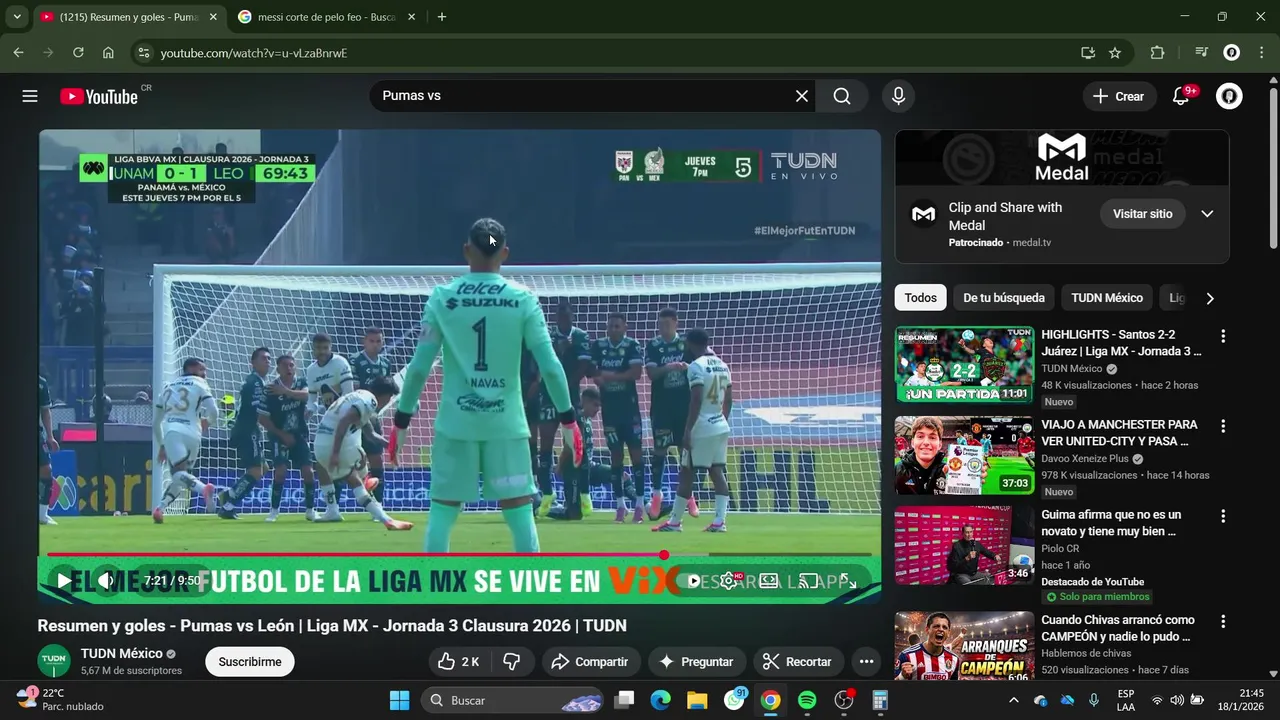Select the Todos filter chip
Image resolution: width=1280 pixels, height=720 pixels.
click(921, 298)
